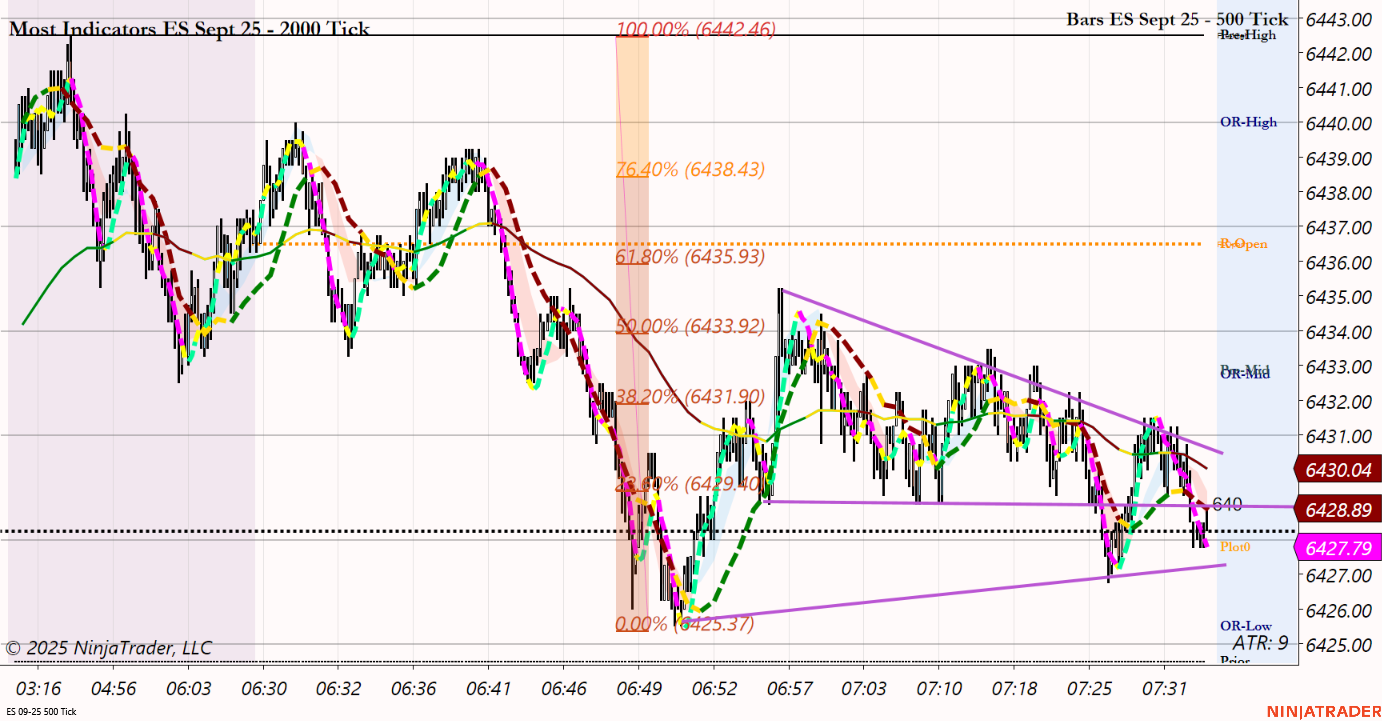The image size is (1382, 721).
Task: Click 6436.00 on the price axis
Action: tap(1339, 262)
